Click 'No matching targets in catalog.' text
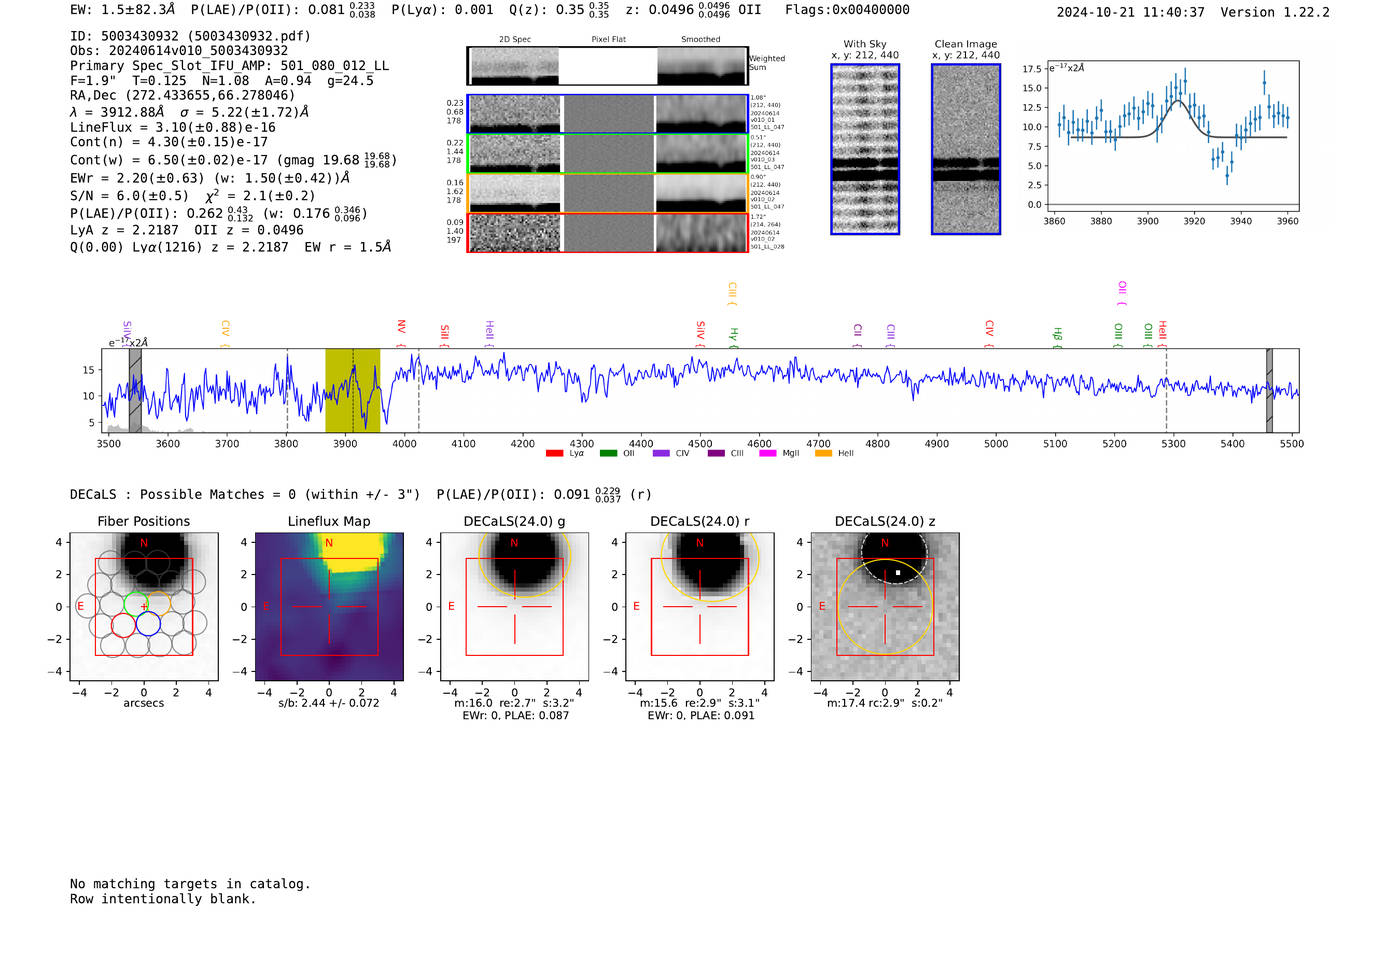Viewport: 1400px width, 953px height. pyautogui.click(x=190, y=884)
